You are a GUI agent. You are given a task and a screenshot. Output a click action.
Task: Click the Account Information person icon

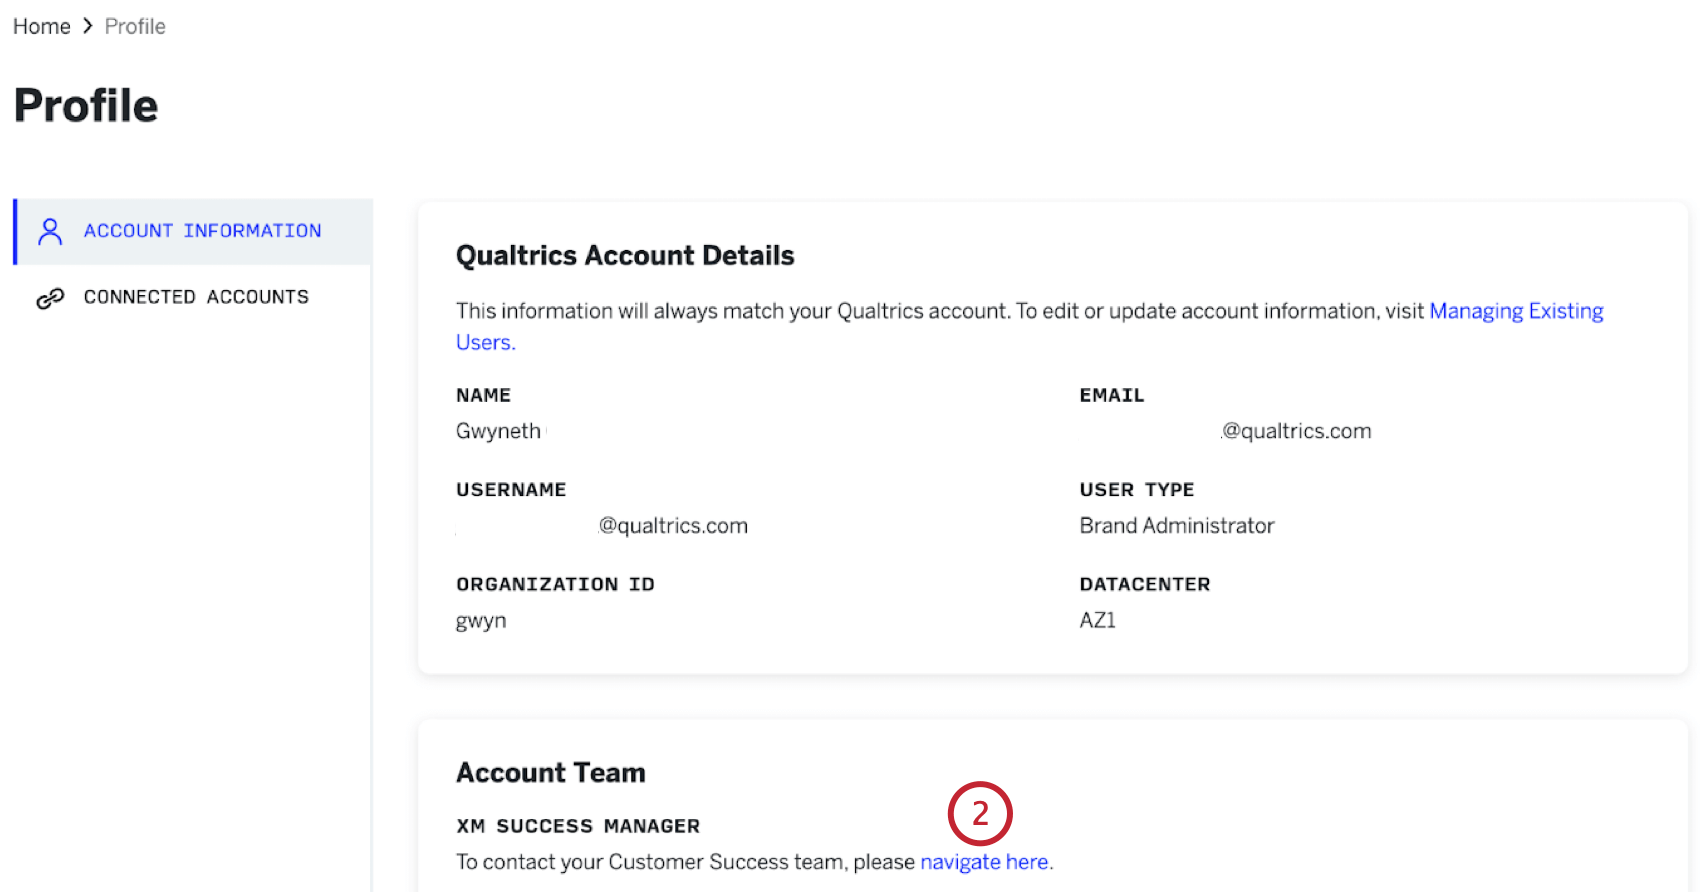click(x=50, y=231)
